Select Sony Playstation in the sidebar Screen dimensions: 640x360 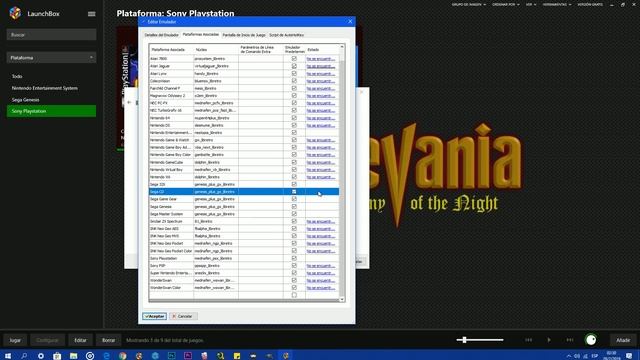click(51, 111)
